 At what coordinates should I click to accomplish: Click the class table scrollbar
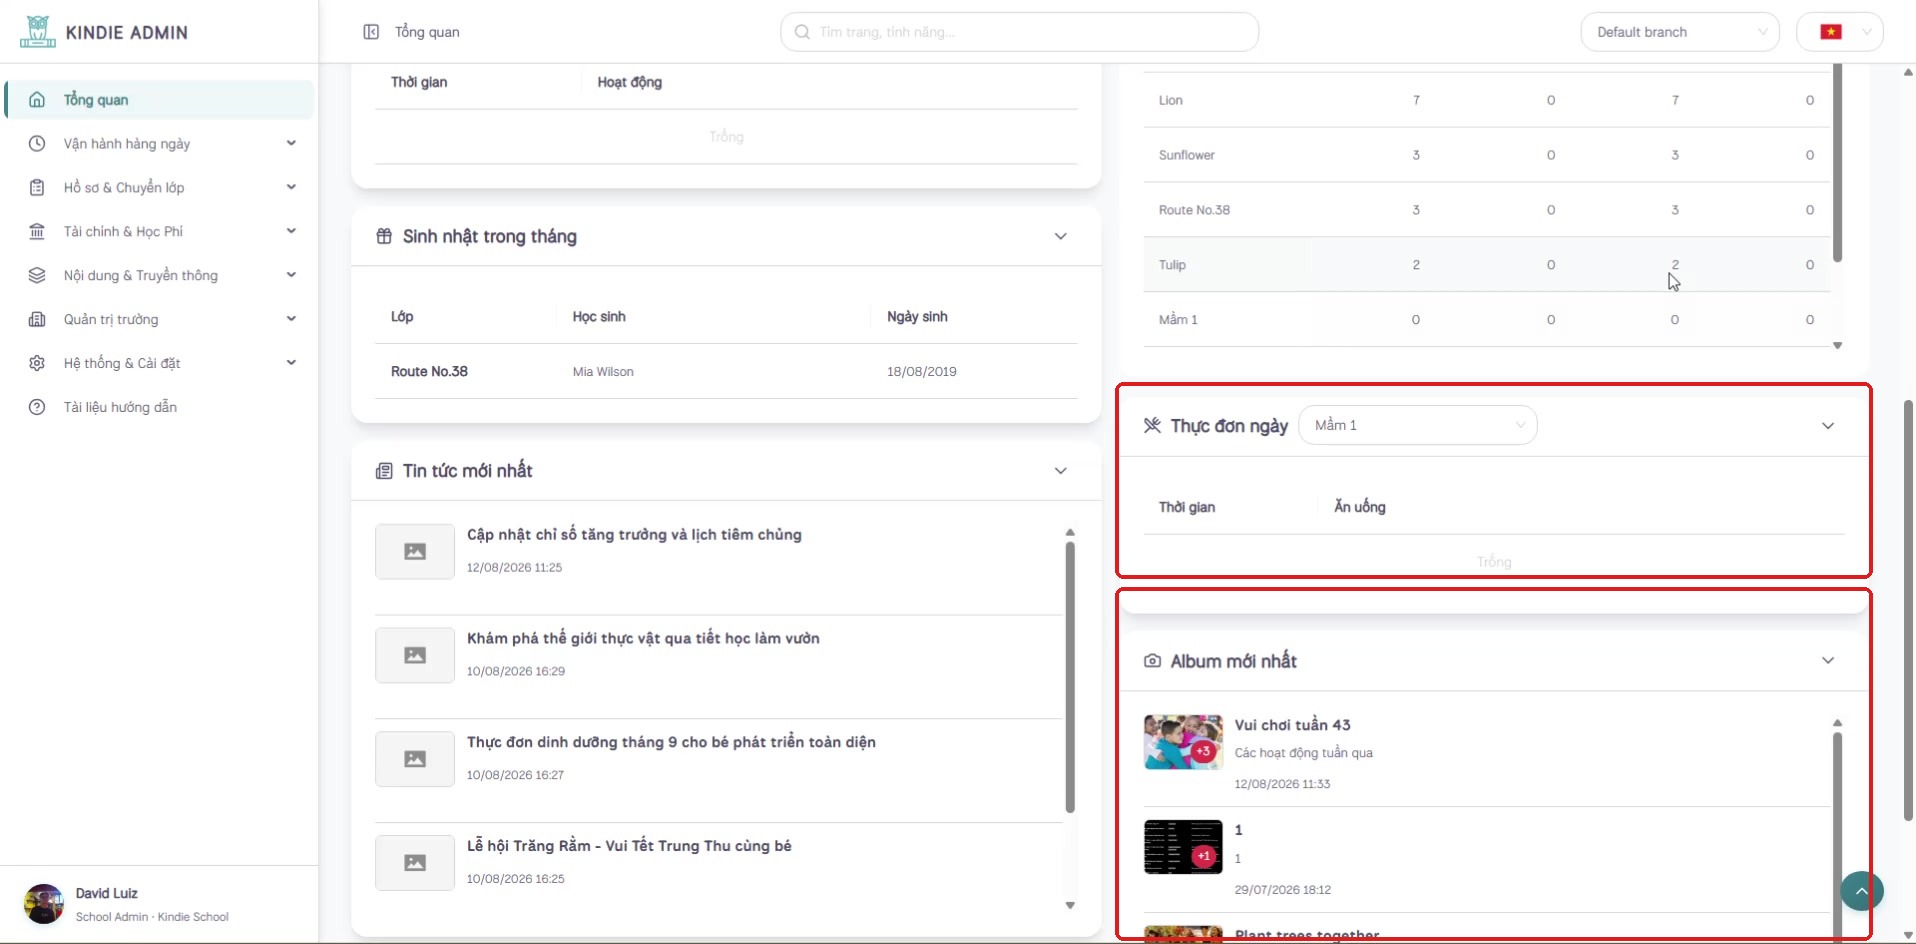point(1837,163)
